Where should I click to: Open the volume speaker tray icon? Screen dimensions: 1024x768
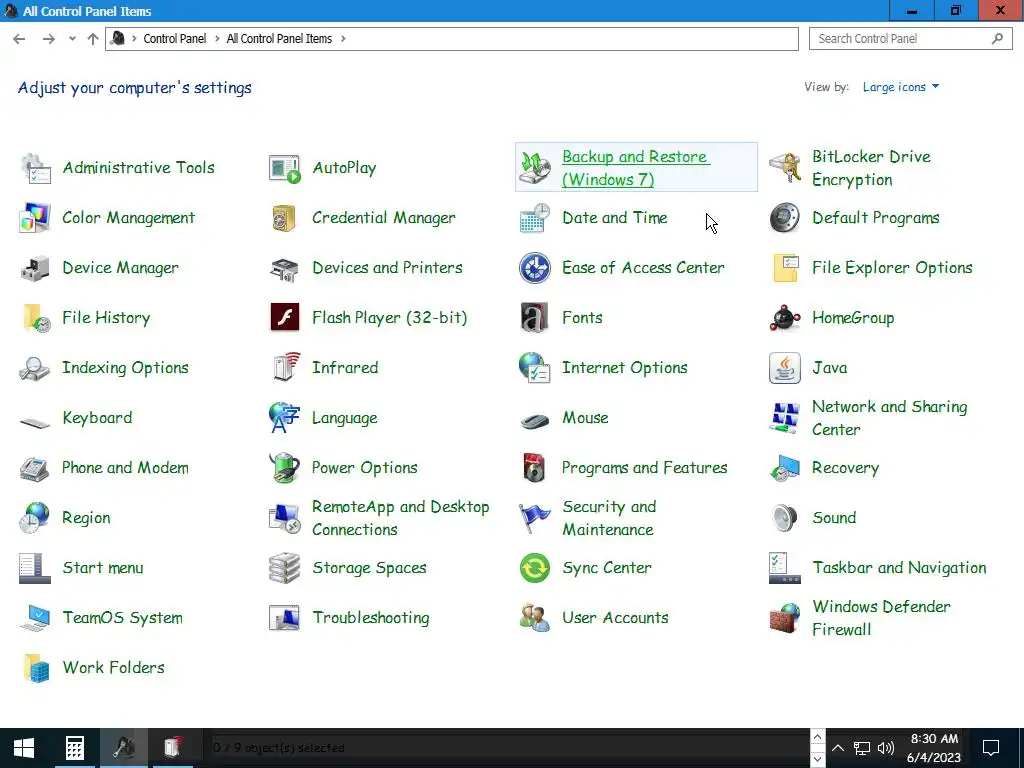pyautogui.click(x=886, y=748)
